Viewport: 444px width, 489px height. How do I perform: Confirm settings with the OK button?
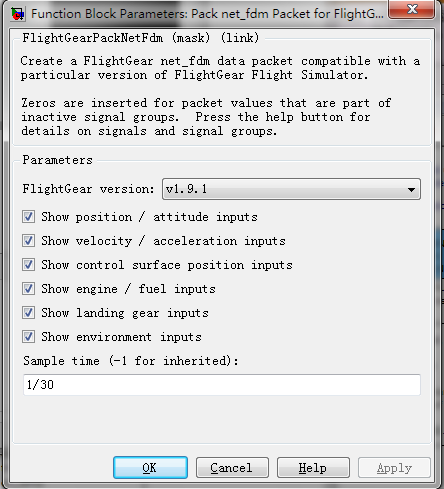(x=150, y=468)
